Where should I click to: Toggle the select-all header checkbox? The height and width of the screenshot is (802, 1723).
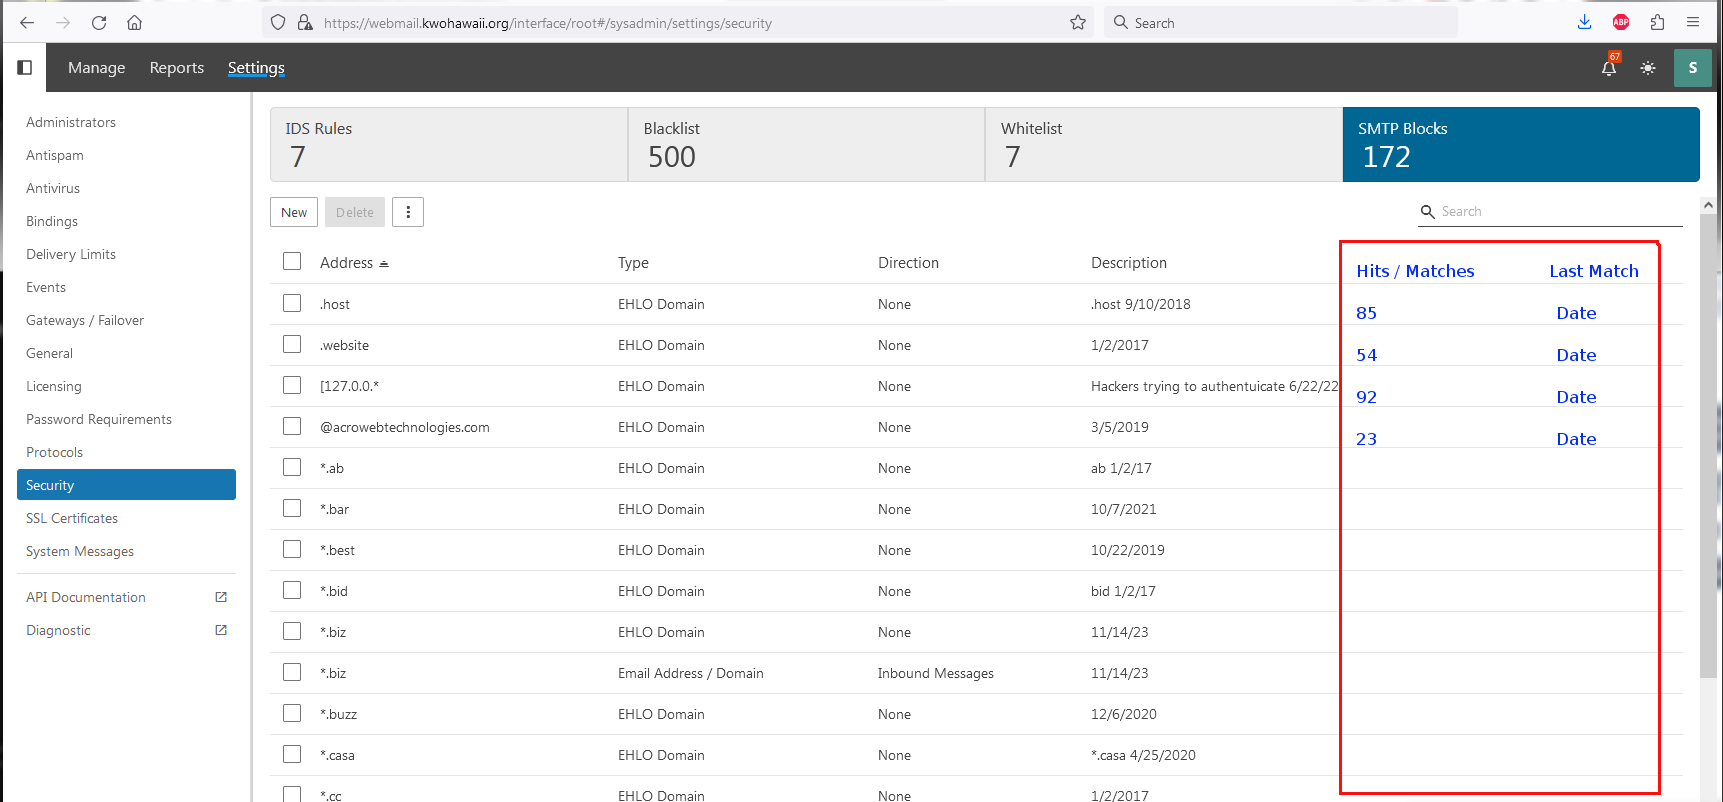[x=292, y=261]
